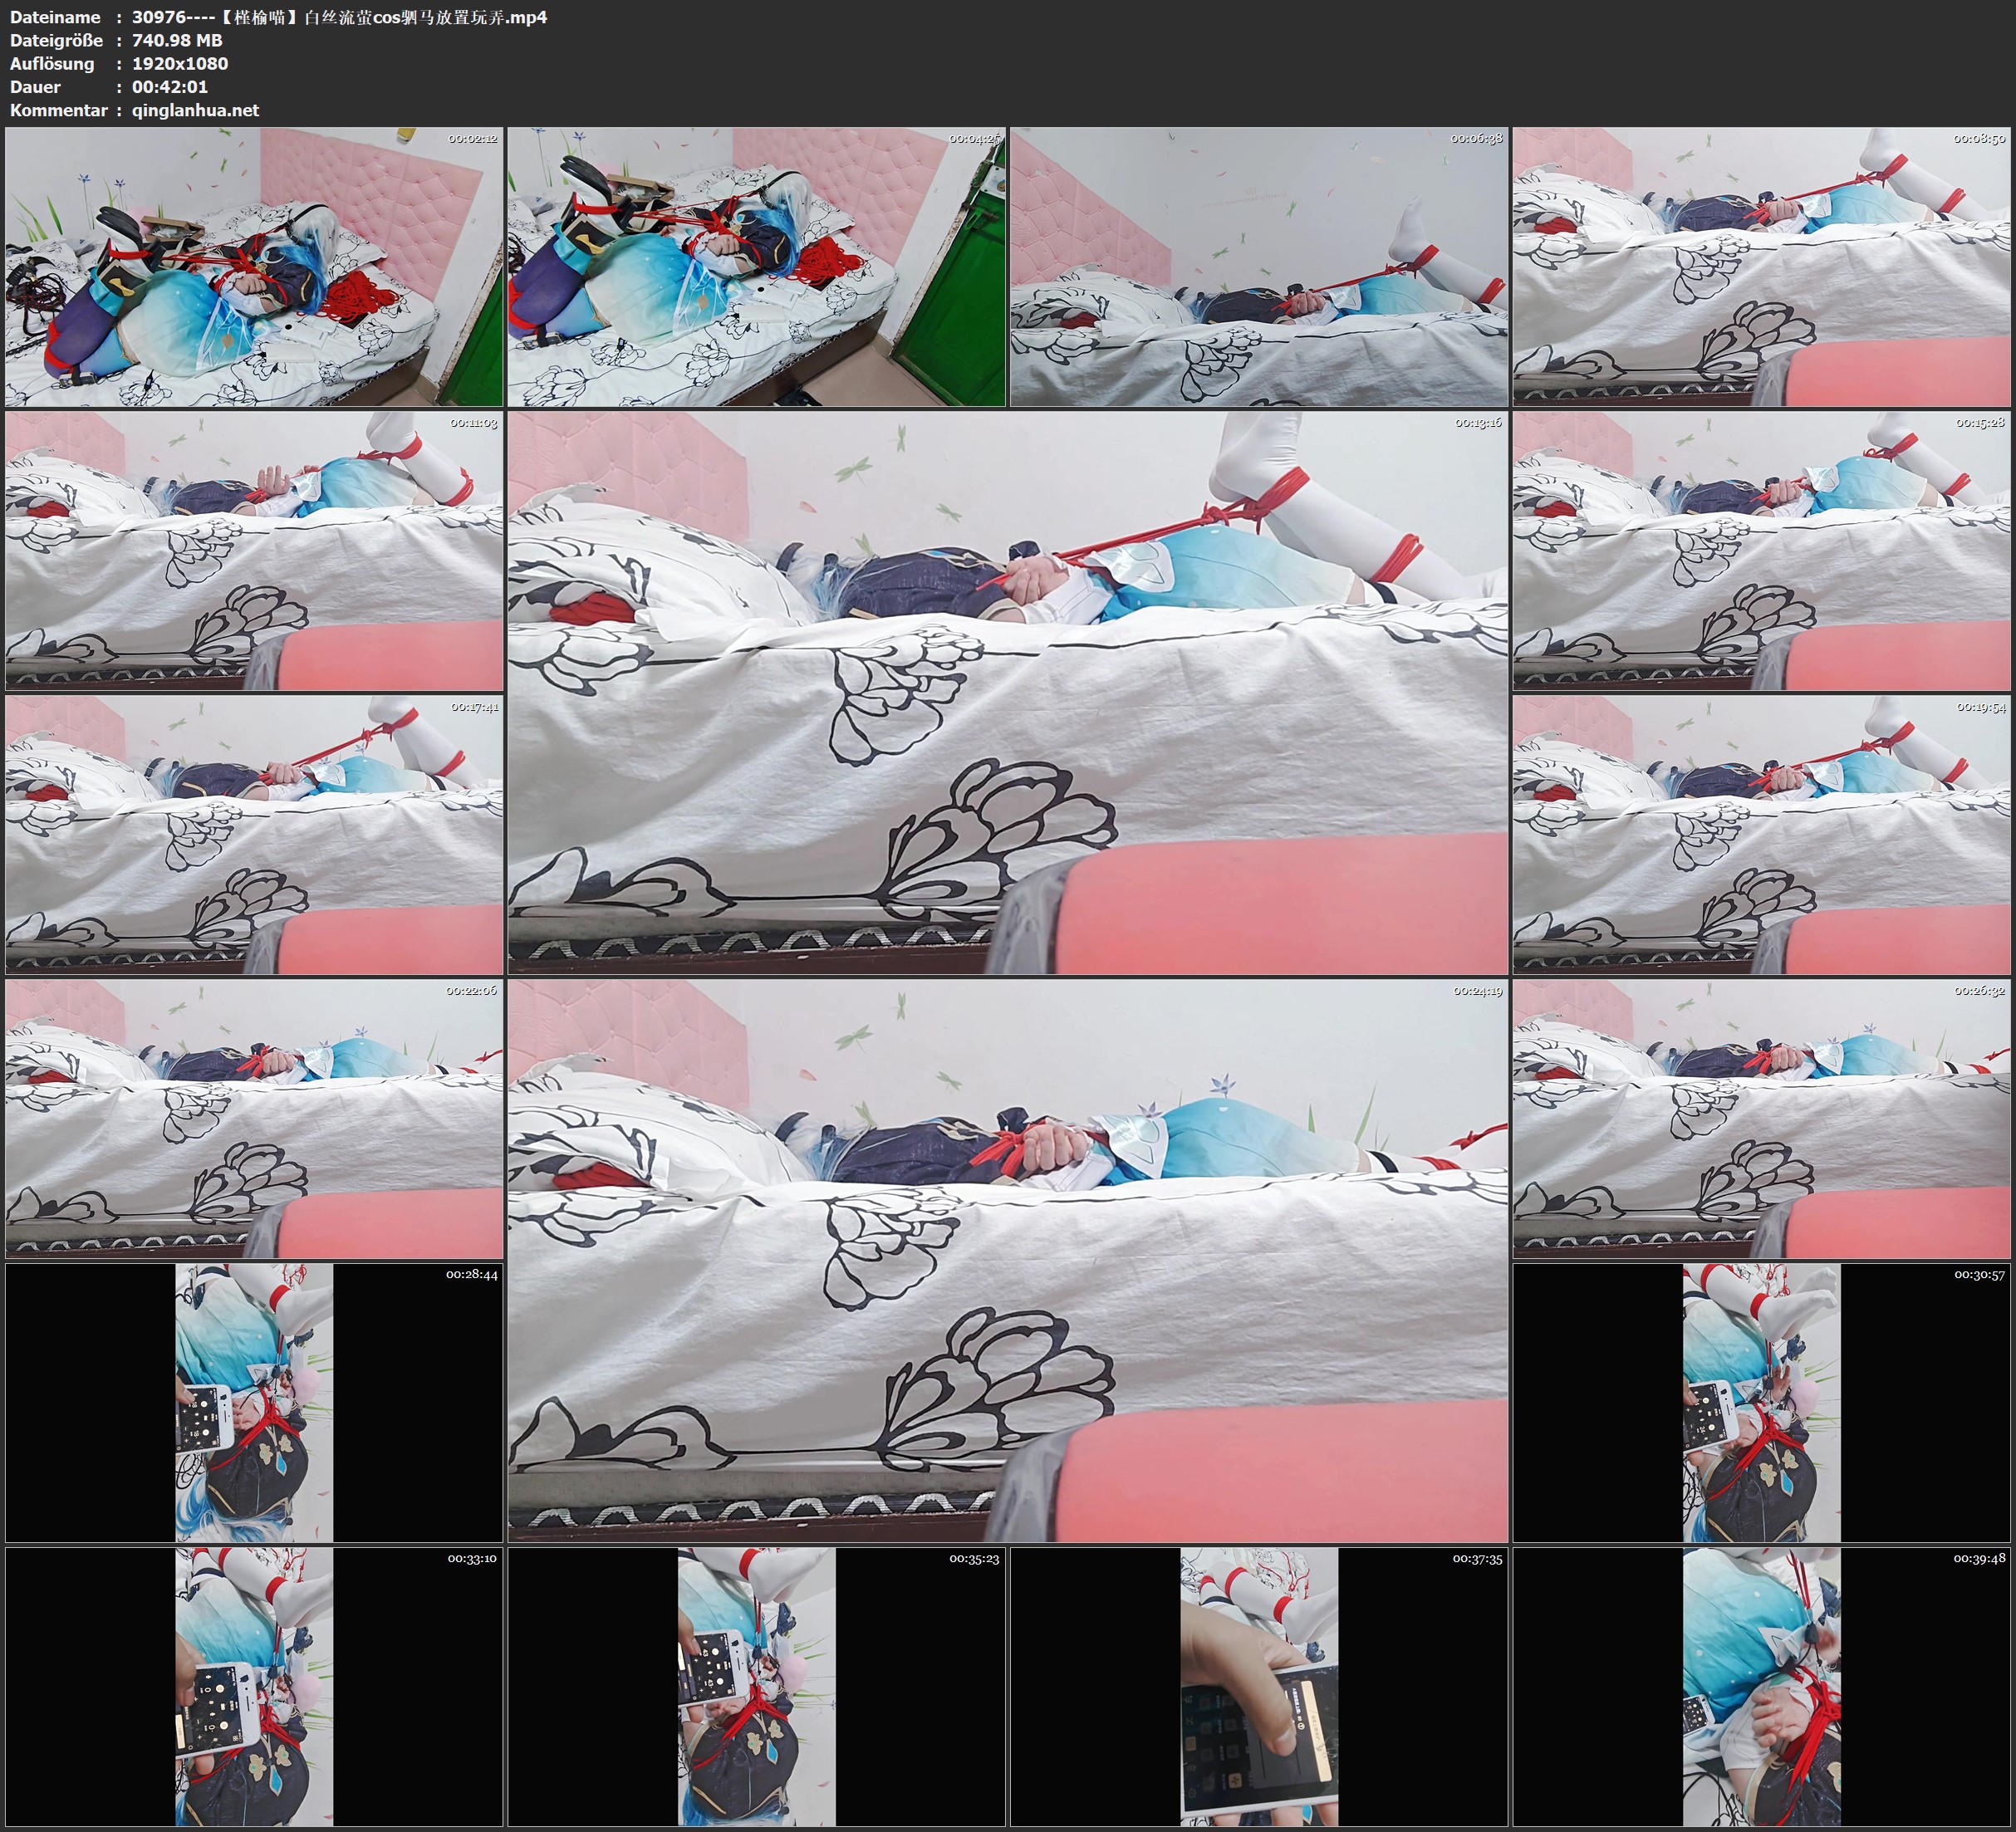Open the 00:08:50 frame thumbnail
Screen dimensions: 2016x1832
(x=1761, y=266)
